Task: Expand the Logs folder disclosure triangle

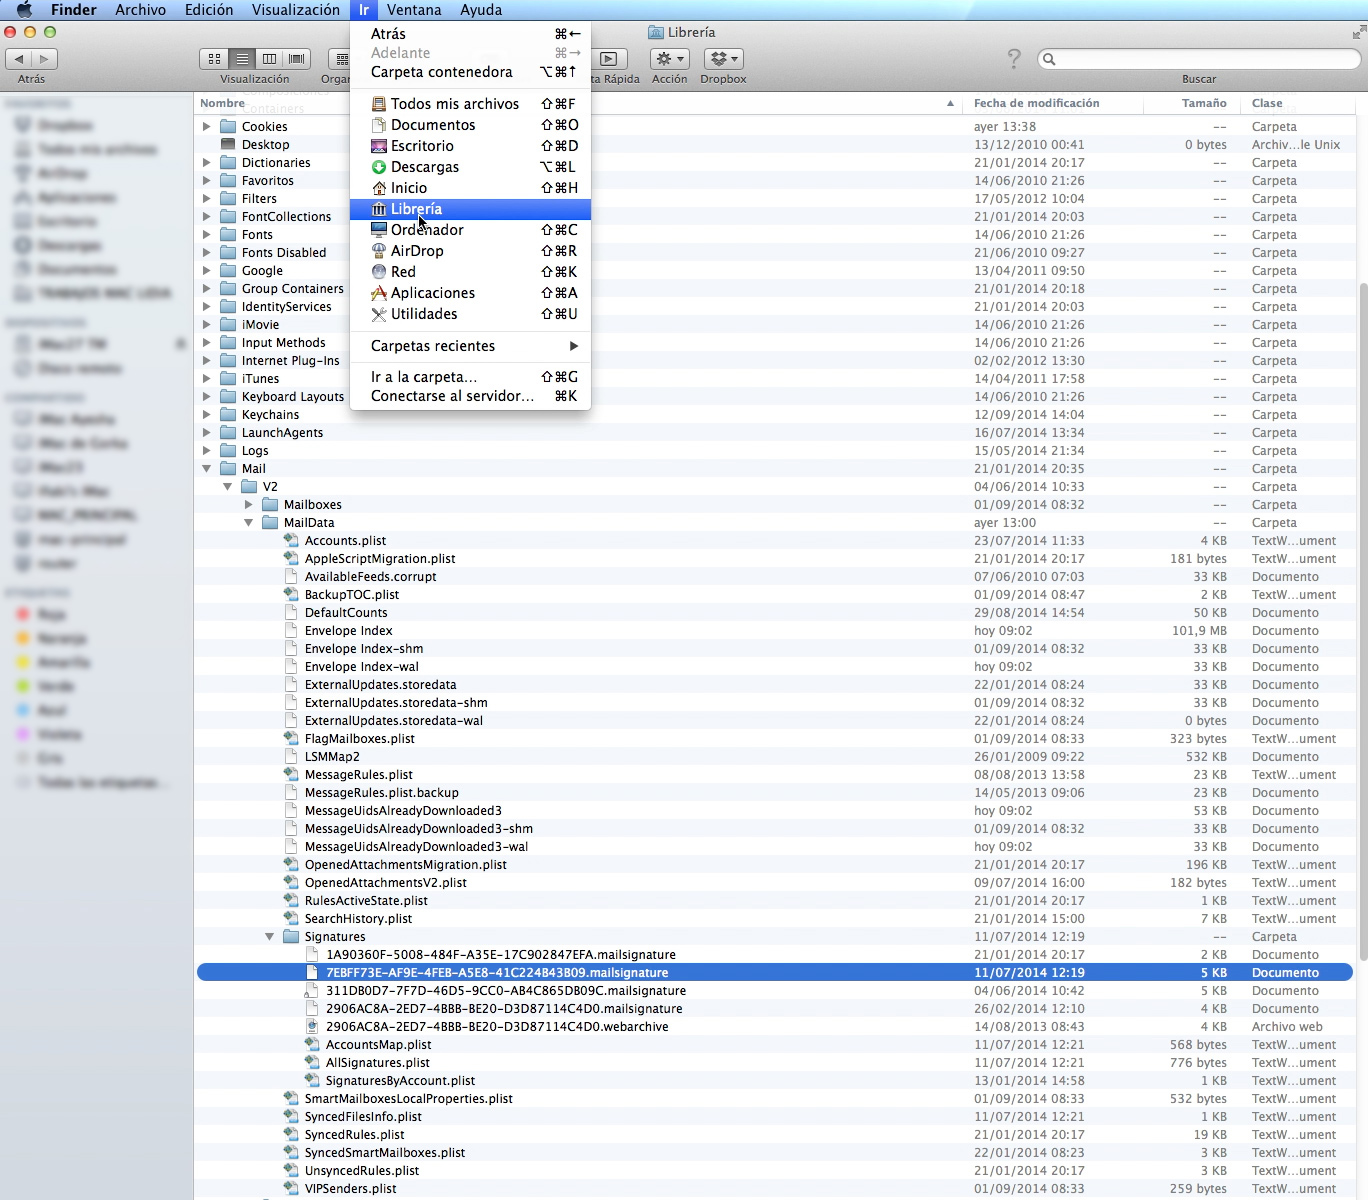Action: pyautogui.click(x=207, y=451)
